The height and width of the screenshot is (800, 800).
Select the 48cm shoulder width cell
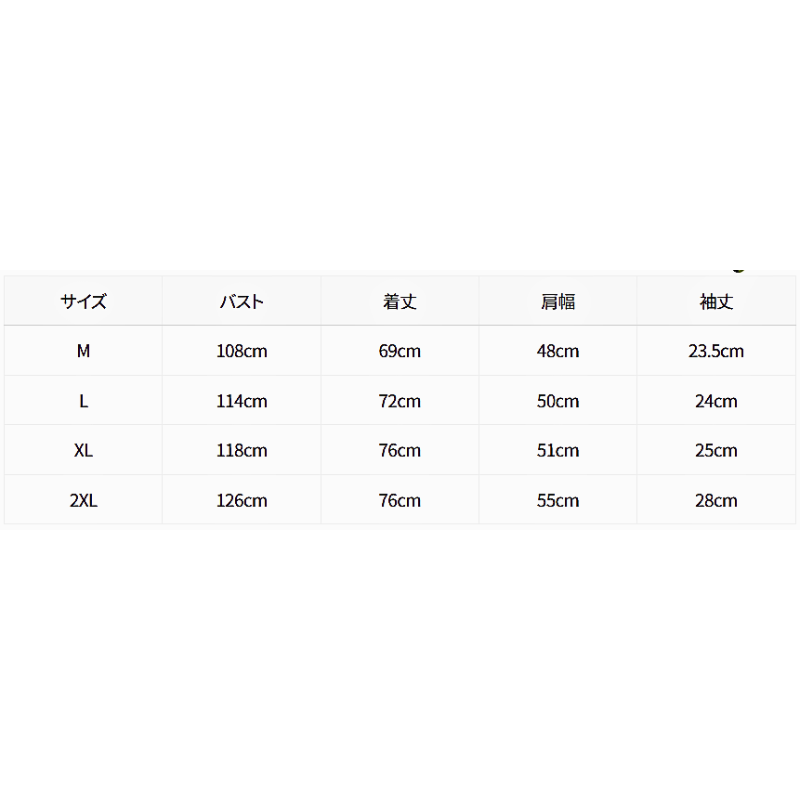click(558, 351)
